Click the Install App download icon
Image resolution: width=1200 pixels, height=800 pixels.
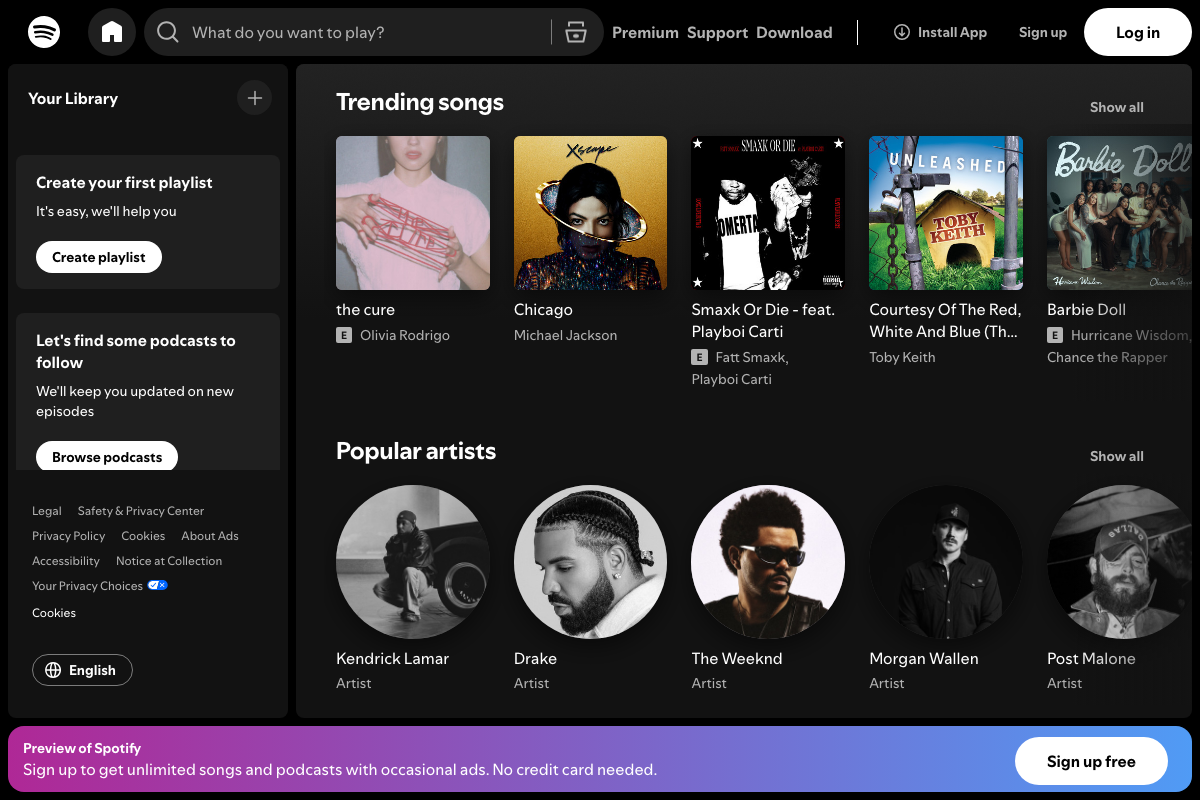[901, 32]
